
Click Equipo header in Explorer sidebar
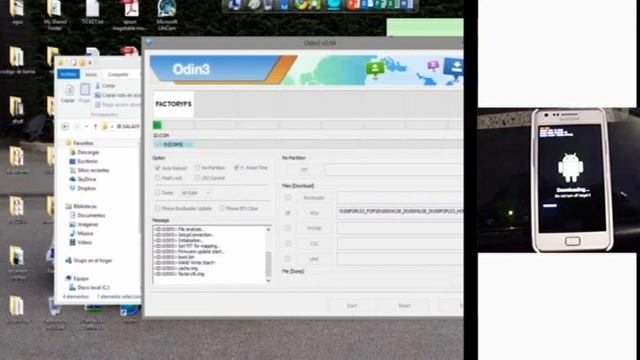(x=77, y=278)
